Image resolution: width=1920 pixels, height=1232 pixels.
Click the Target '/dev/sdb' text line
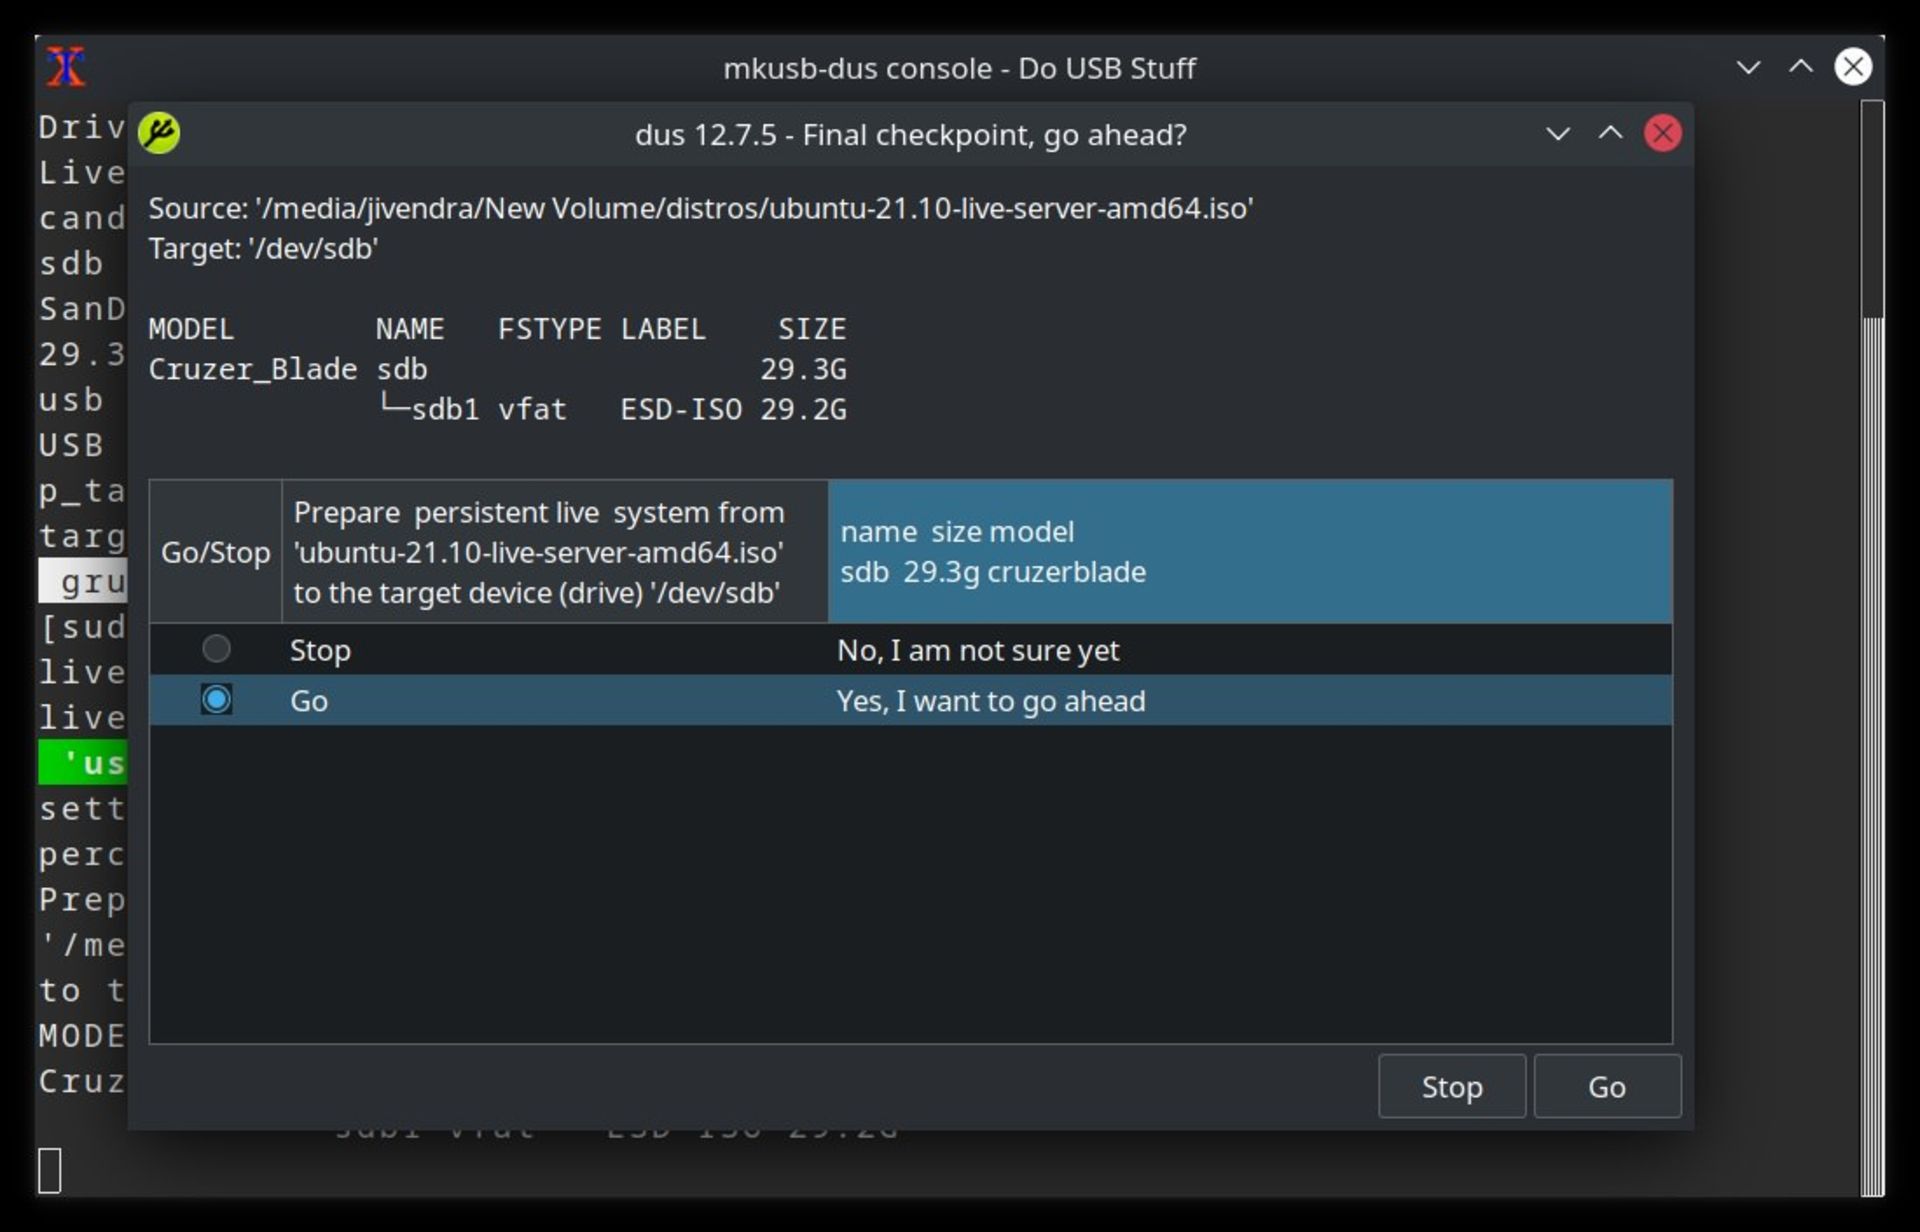[x=263, y=248]
